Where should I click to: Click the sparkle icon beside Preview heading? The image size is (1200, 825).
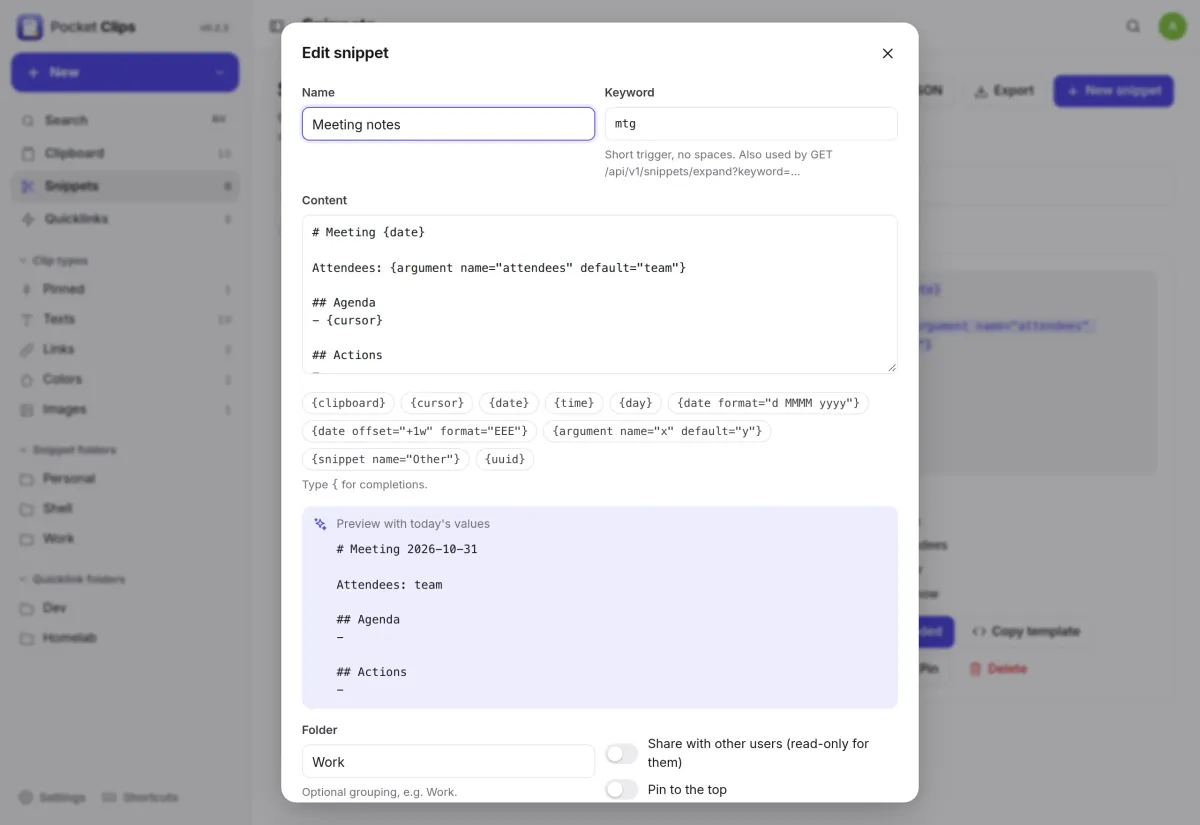pyautogui.click(x=321, y=524)
